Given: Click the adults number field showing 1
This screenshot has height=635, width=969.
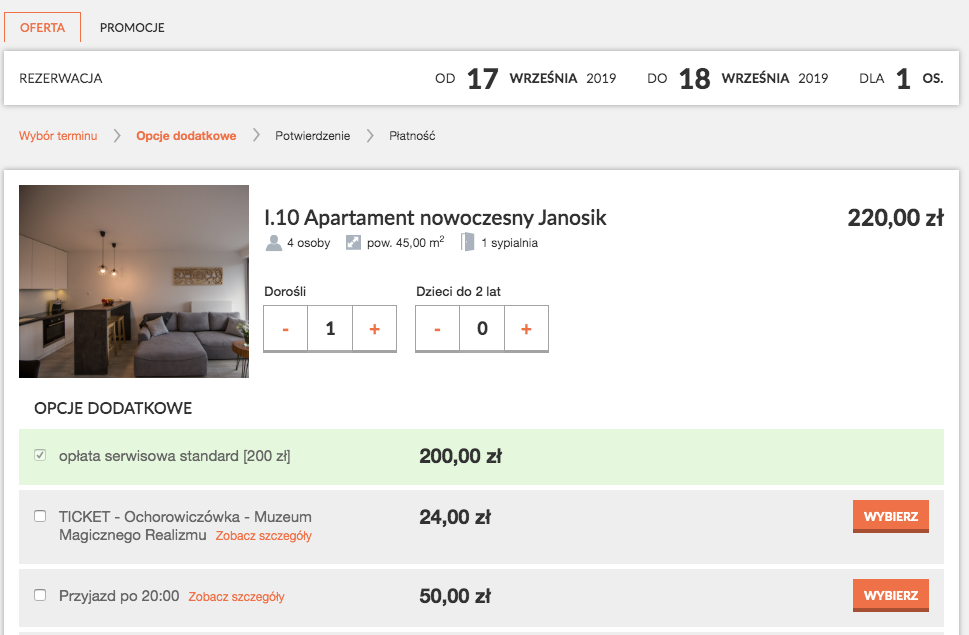Looking at the screenshot, I should point(330,328).
